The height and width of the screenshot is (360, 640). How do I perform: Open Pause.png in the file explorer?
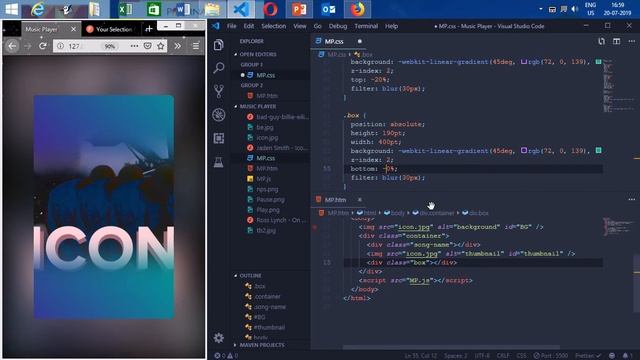[x=270, y=200]
